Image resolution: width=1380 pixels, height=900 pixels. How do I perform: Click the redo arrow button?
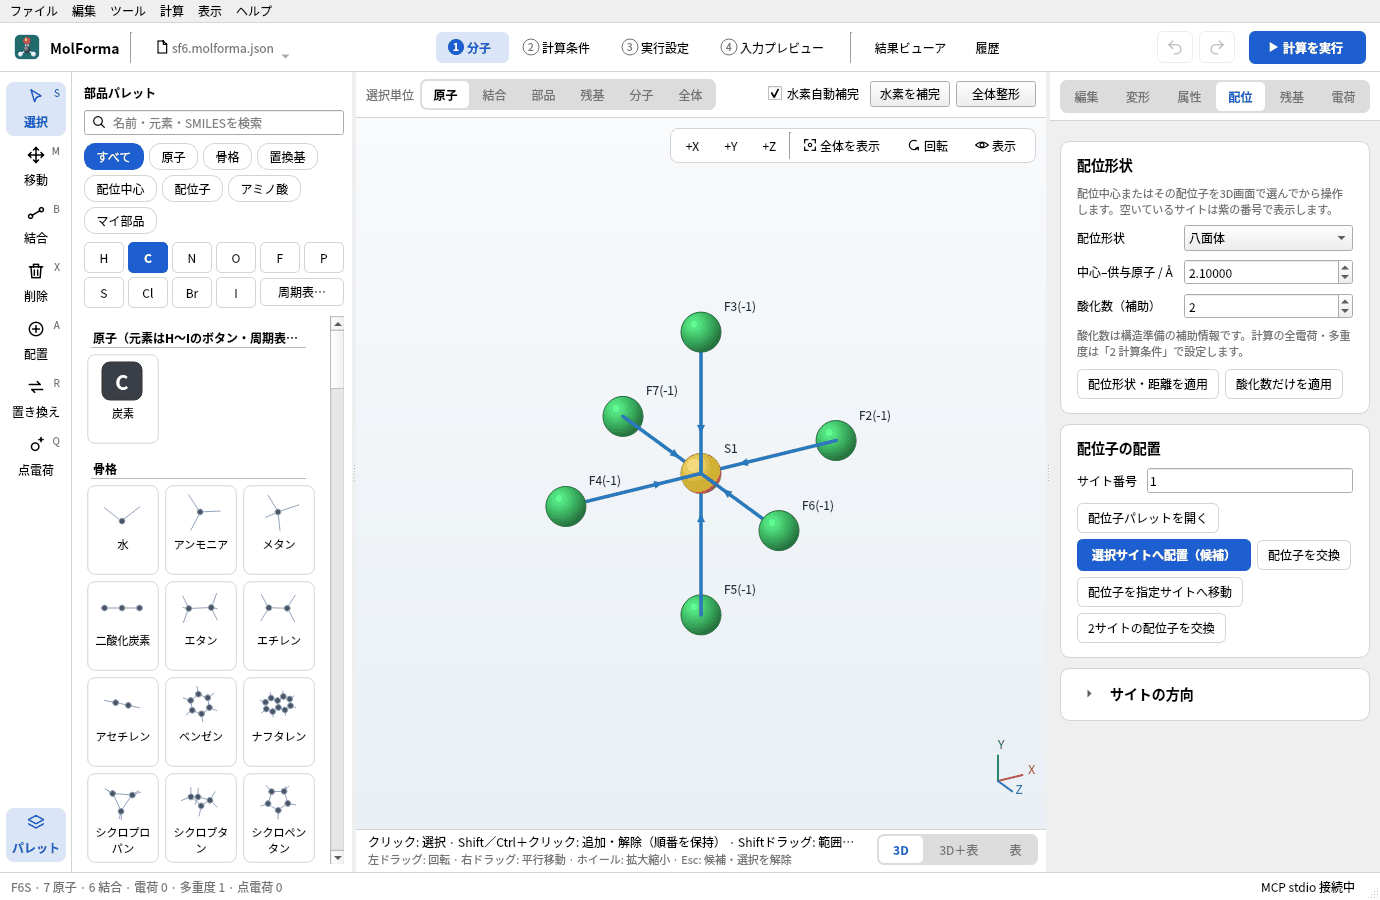point(1217,47)
